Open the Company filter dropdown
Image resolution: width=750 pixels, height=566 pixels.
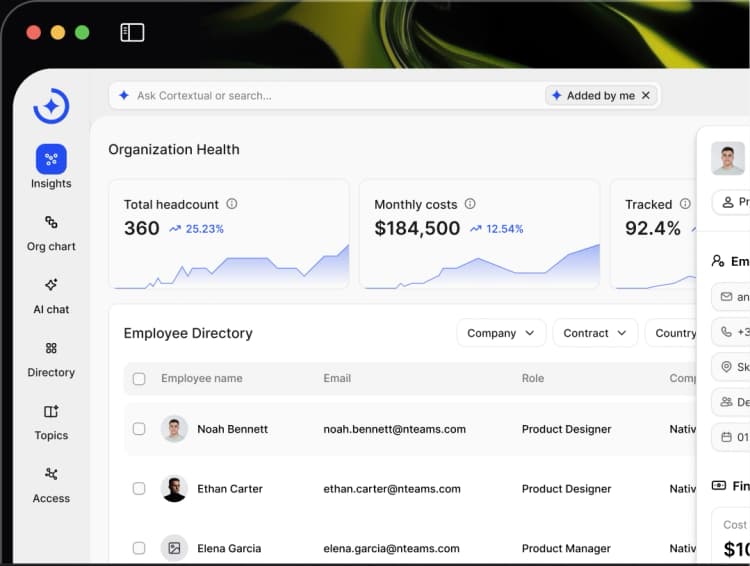tap(501, 333)
